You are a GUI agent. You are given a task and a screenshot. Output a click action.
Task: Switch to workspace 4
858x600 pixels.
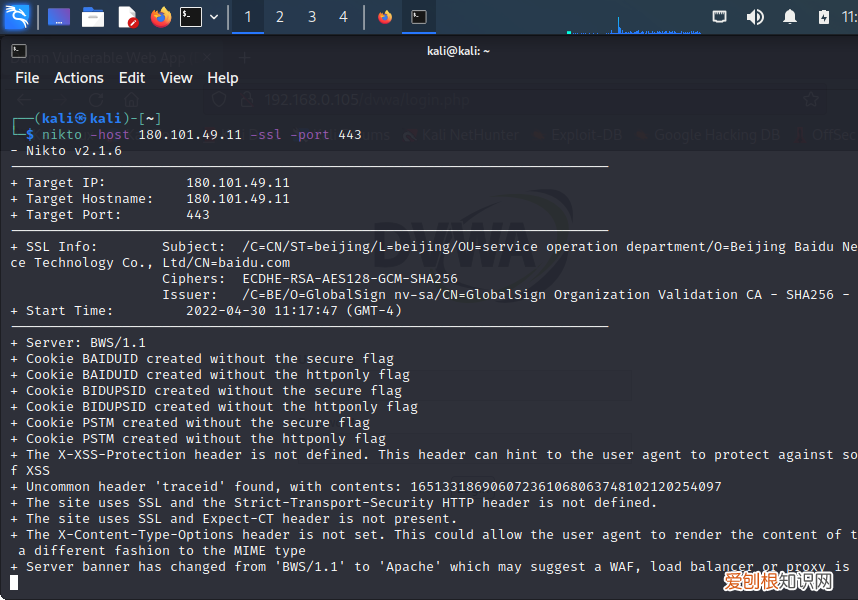[343, 17]
